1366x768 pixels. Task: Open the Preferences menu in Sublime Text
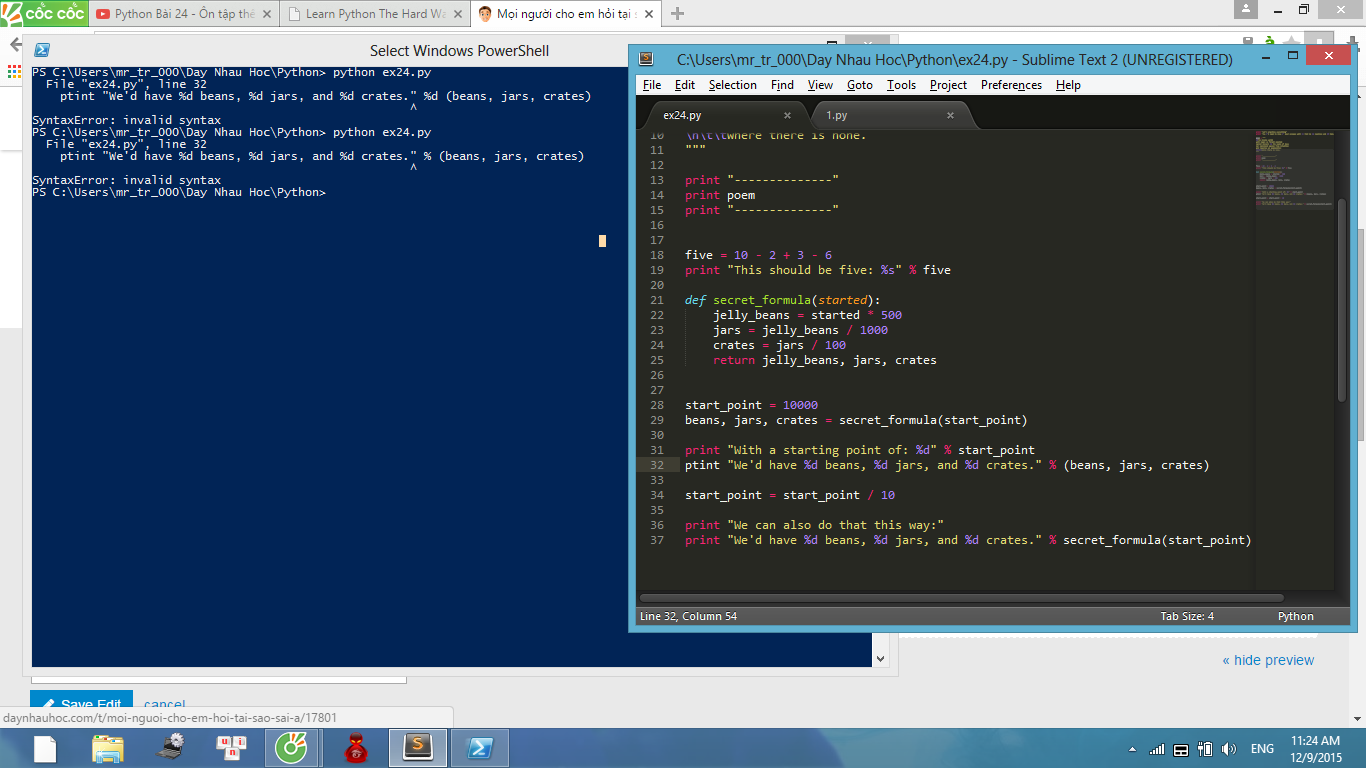click(1011, 85)
